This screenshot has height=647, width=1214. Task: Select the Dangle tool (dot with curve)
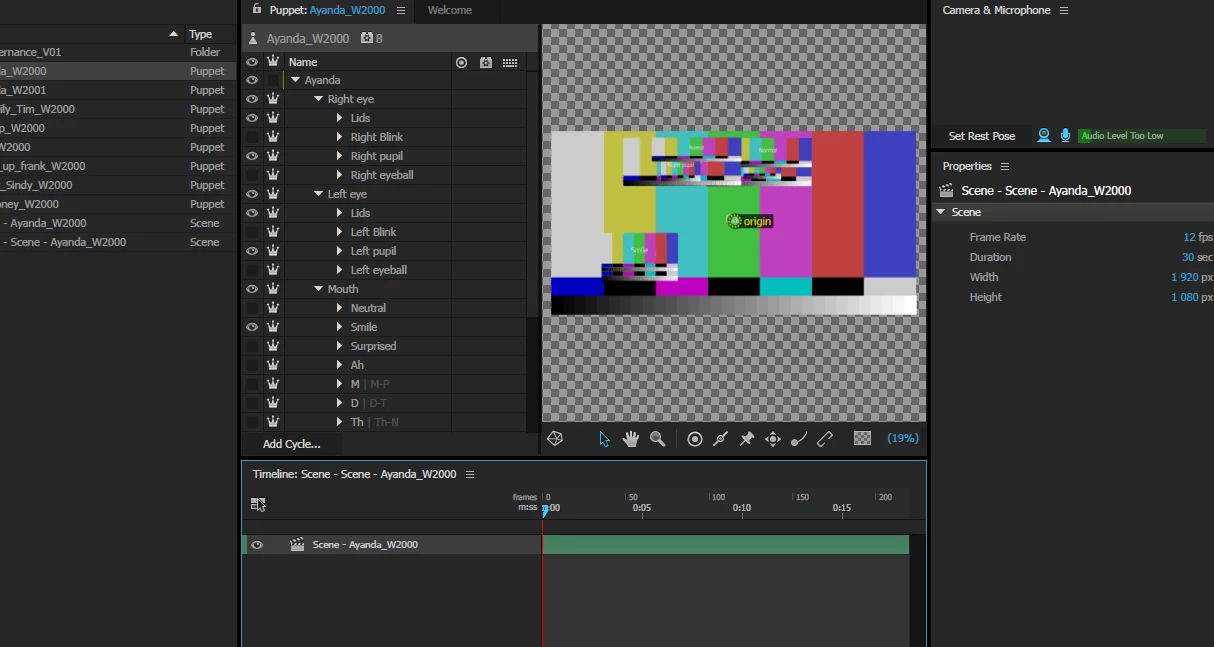[799, 439]
